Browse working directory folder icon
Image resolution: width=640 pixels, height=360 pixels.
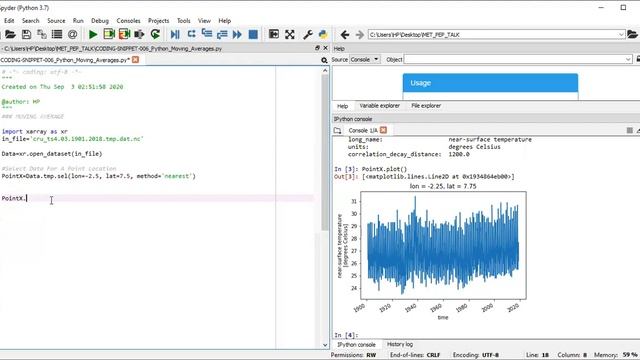click(632, 35)
